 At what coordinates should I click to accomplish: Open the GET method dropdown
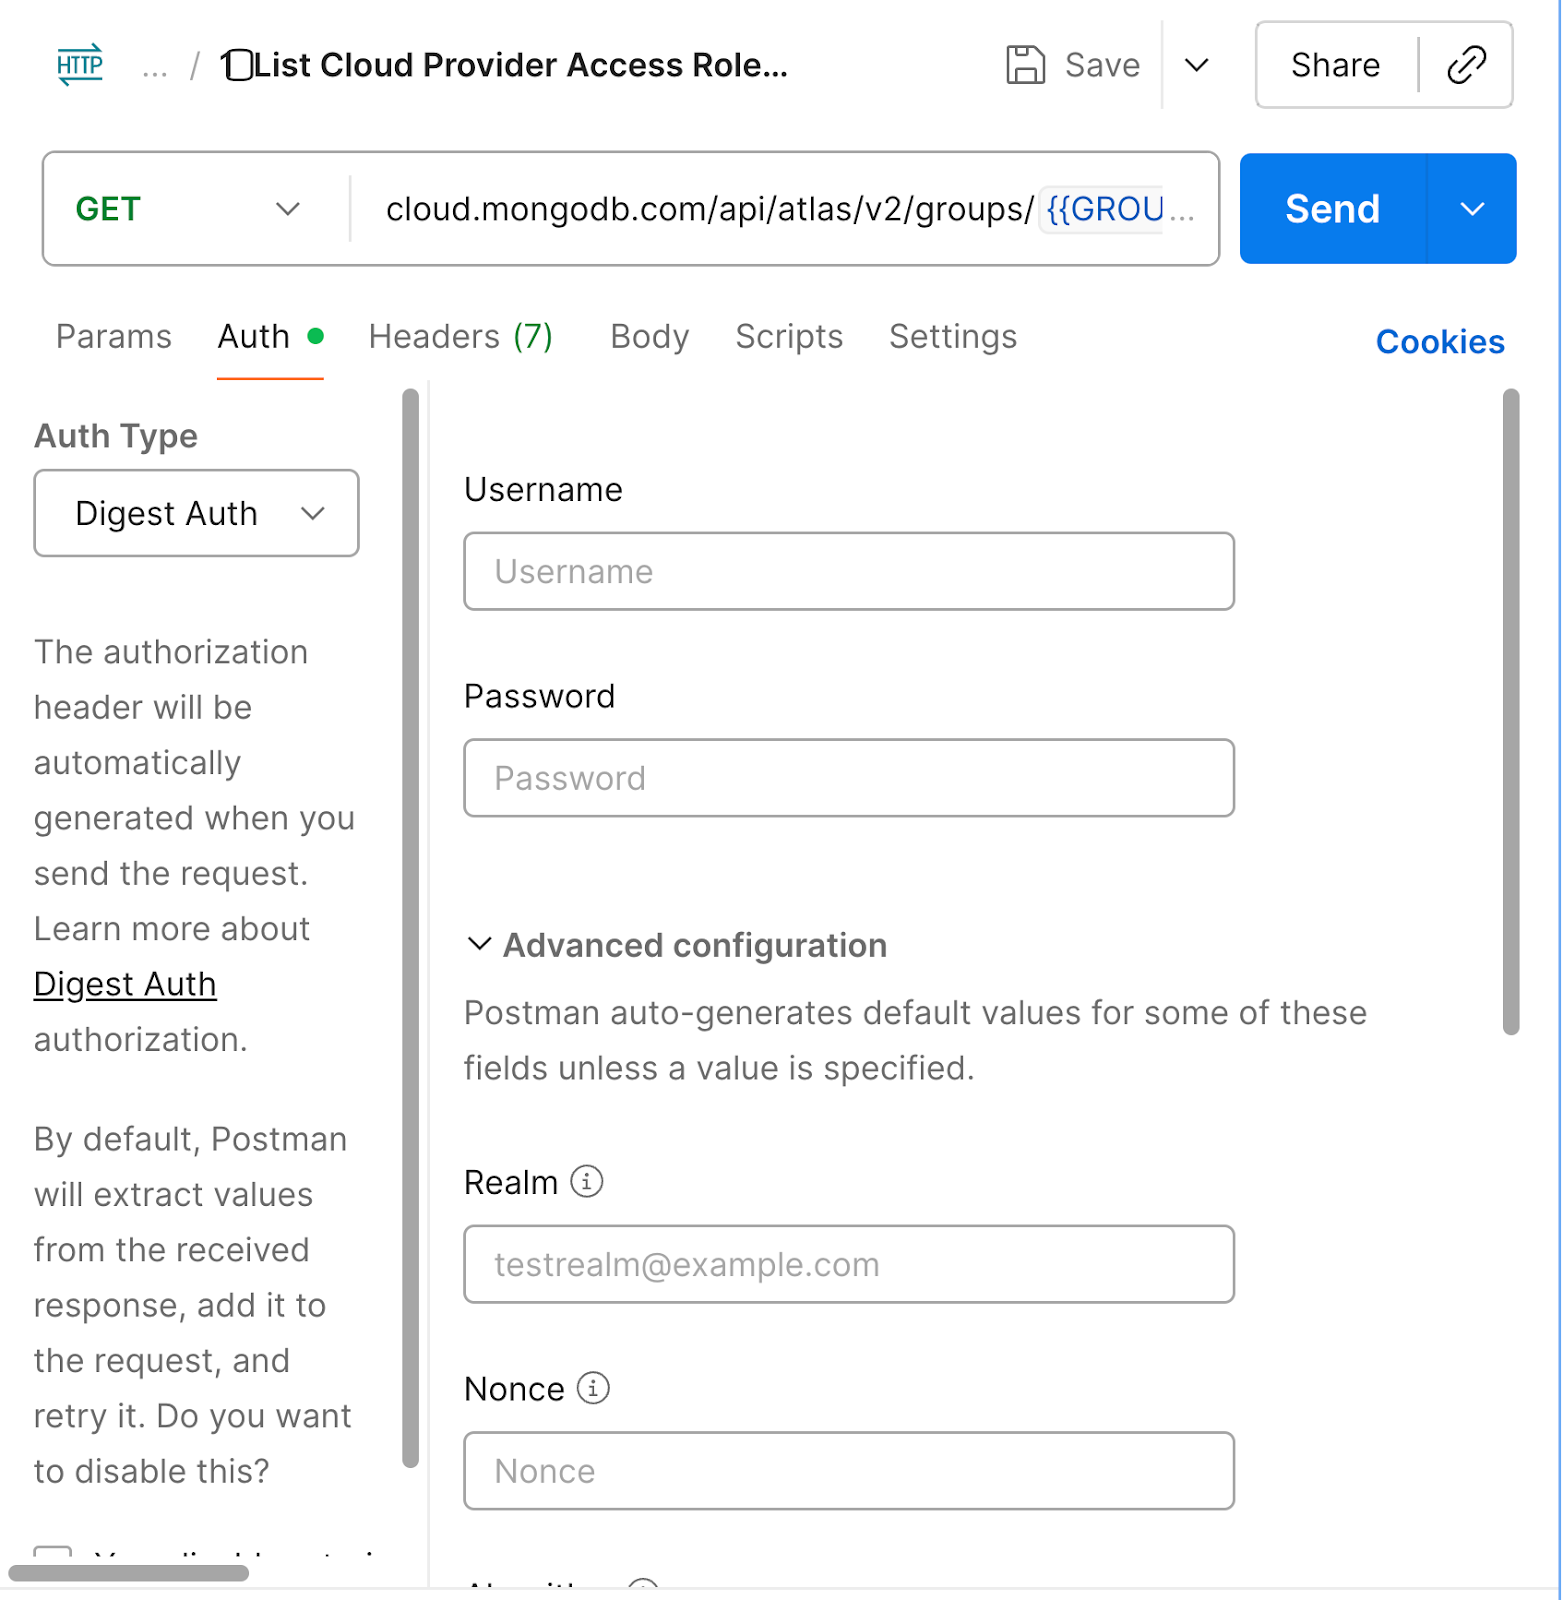coord(188,209)
